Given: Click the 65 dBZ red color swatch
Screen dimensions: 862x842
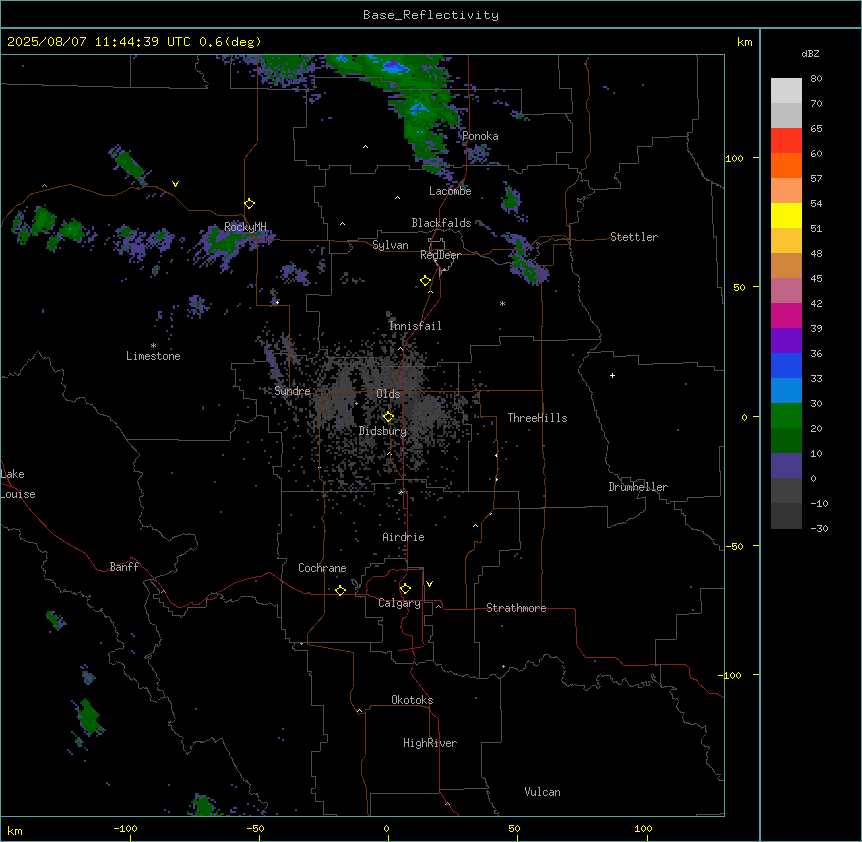Looking at the screenshot, I should click(786, 141).
